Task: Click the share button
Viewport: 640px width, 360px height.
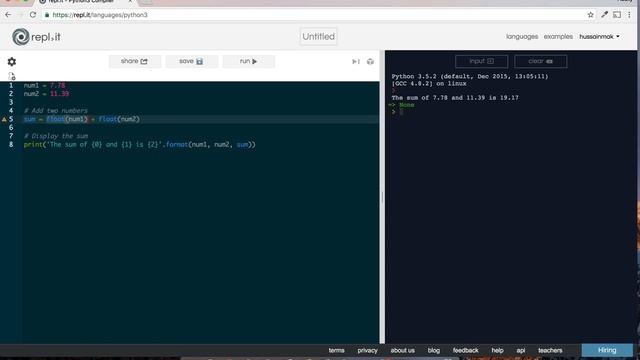Action: point(134,61)
